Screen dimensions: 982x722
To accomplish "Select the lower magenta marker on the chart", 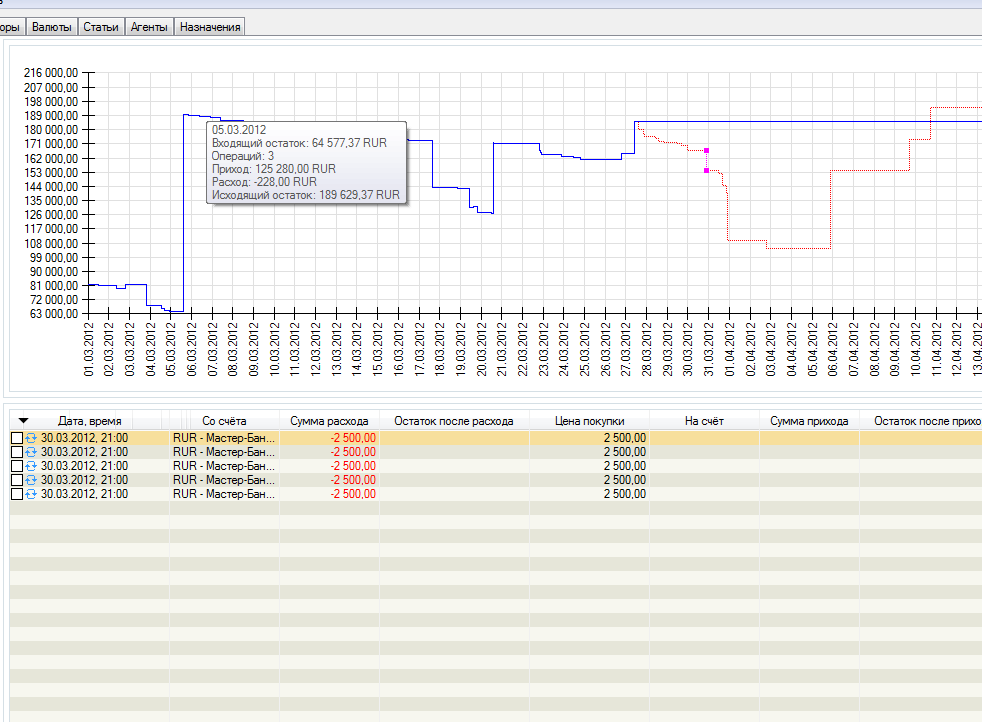I will click(706, 171).
